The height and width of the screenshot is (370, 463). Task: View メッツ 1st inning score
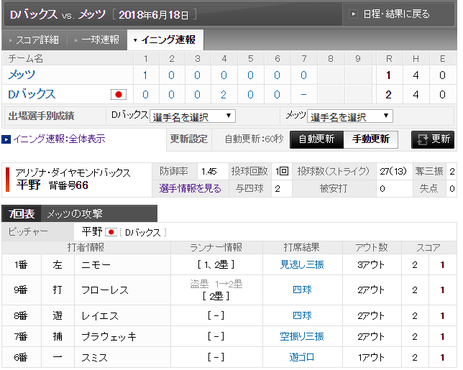pyautogui.click(x=145, y=75)
